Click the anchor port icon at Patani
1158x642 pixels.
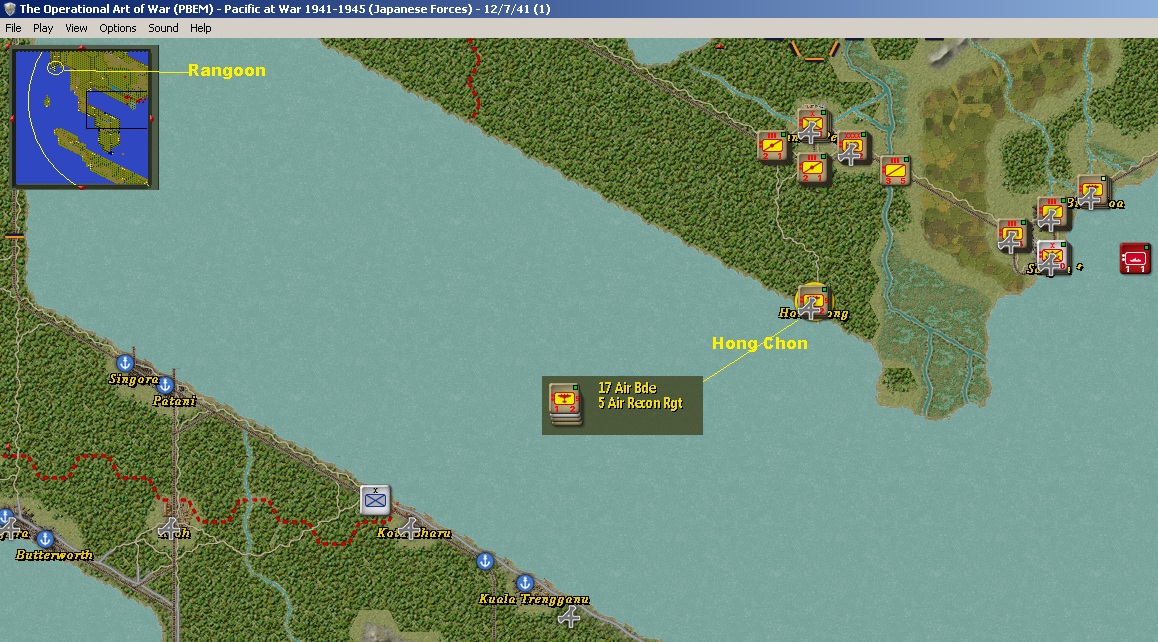165,385
